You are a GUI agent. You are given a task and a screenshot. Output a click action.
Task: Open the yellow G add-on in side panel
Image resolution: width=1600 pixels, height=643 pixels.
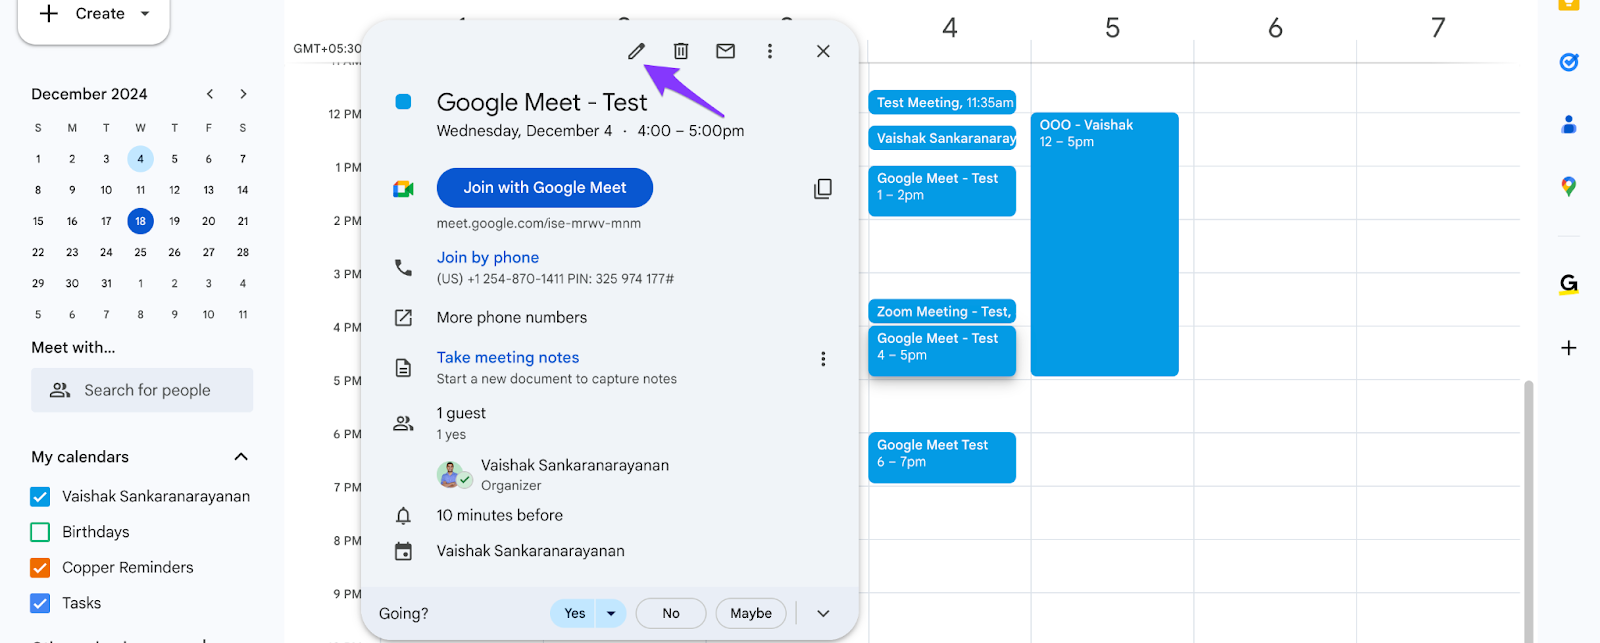(1569, 284)
